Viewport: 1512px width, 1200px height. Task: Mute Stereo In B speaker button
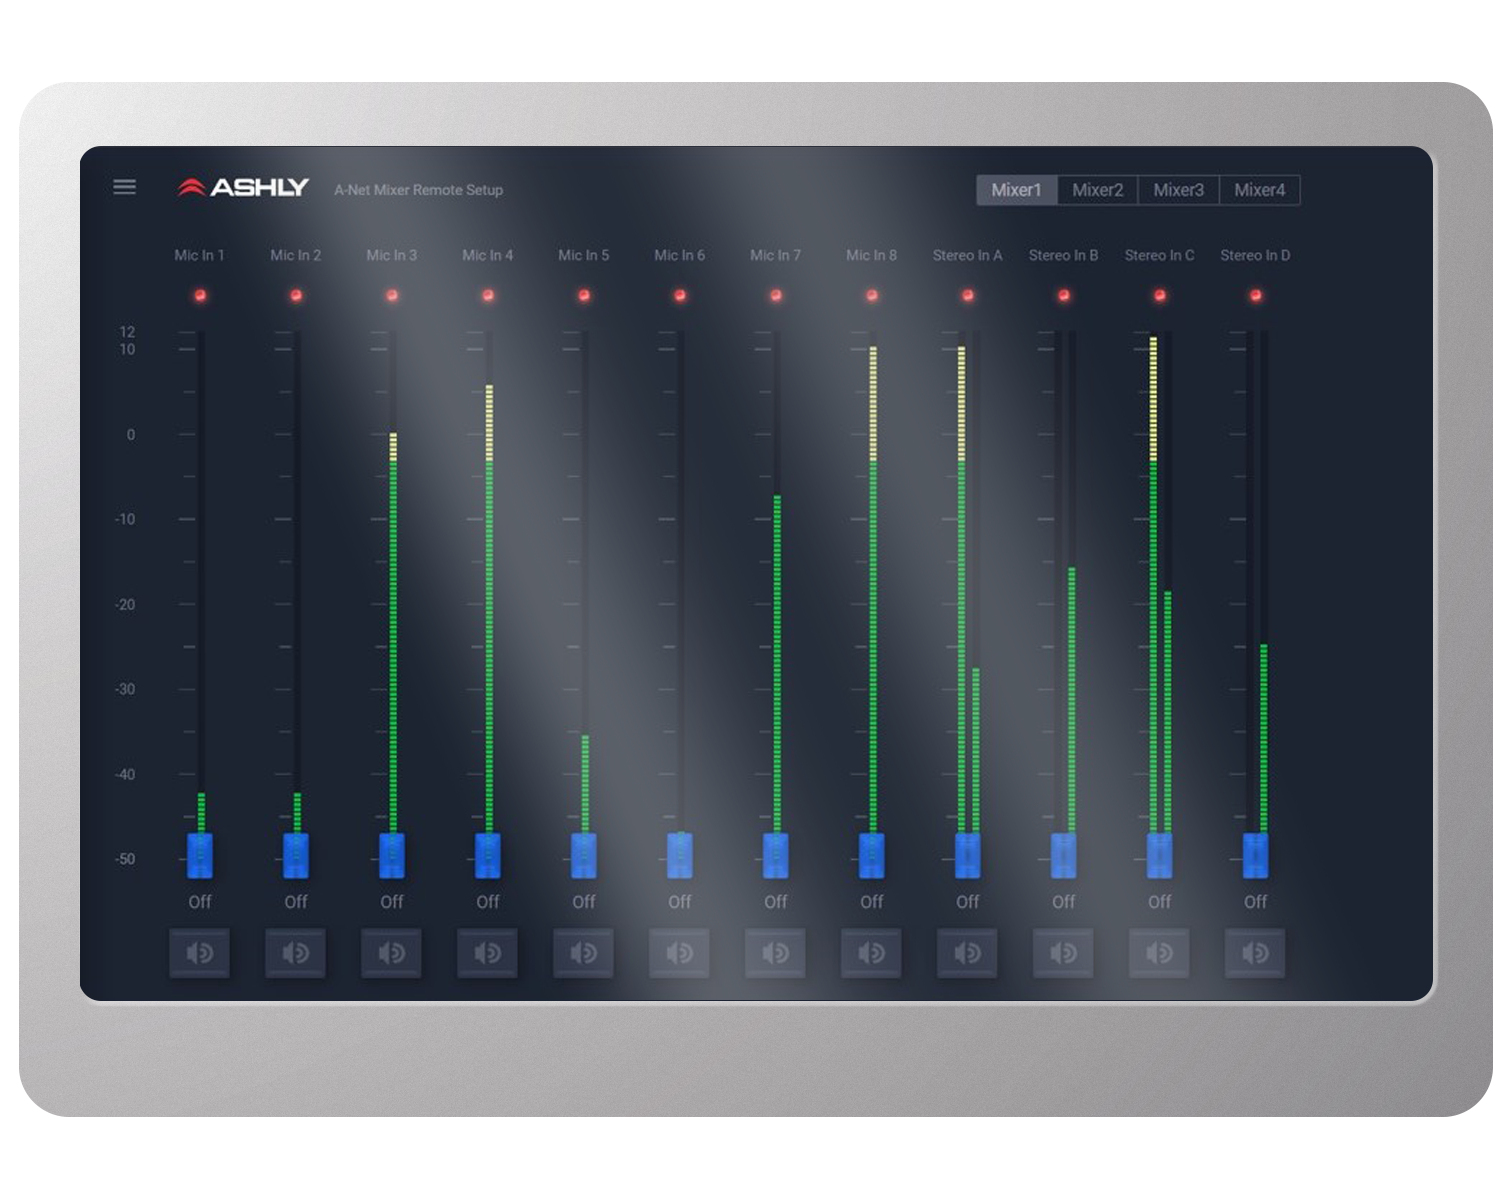tap(1063, 954)
